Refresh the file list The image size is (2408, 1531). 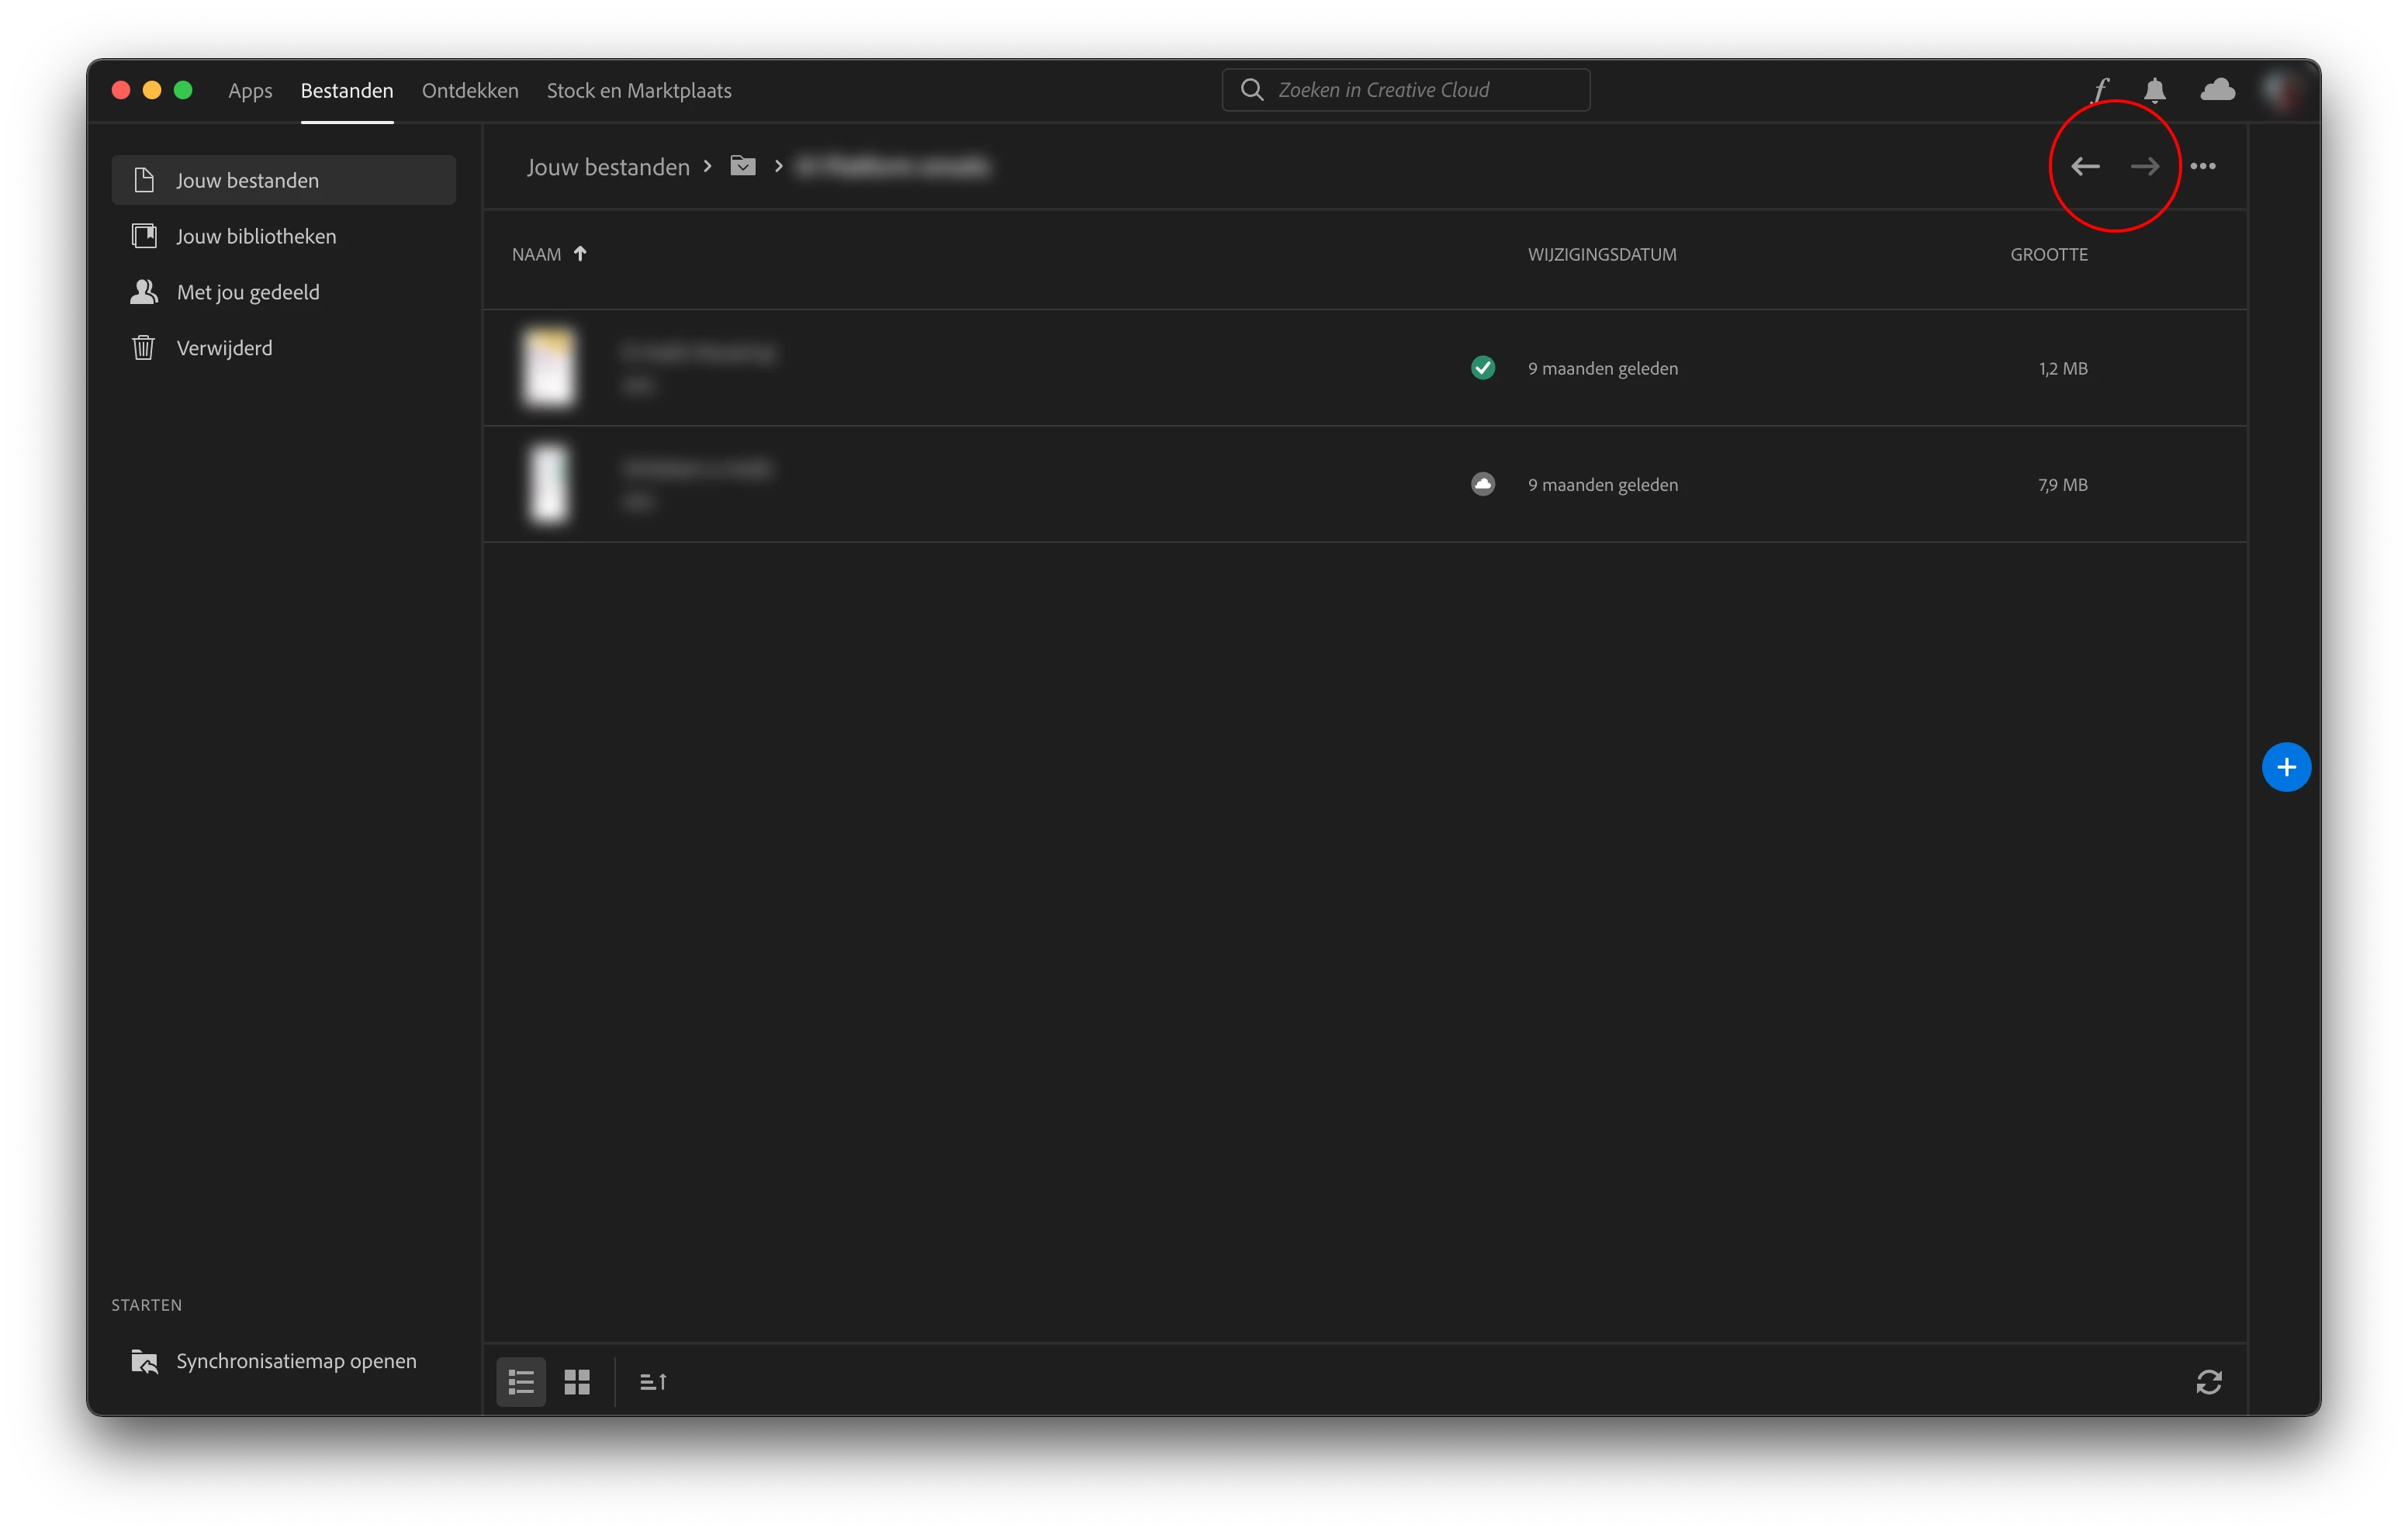pyautogui.click(x=2208, y=1382)
